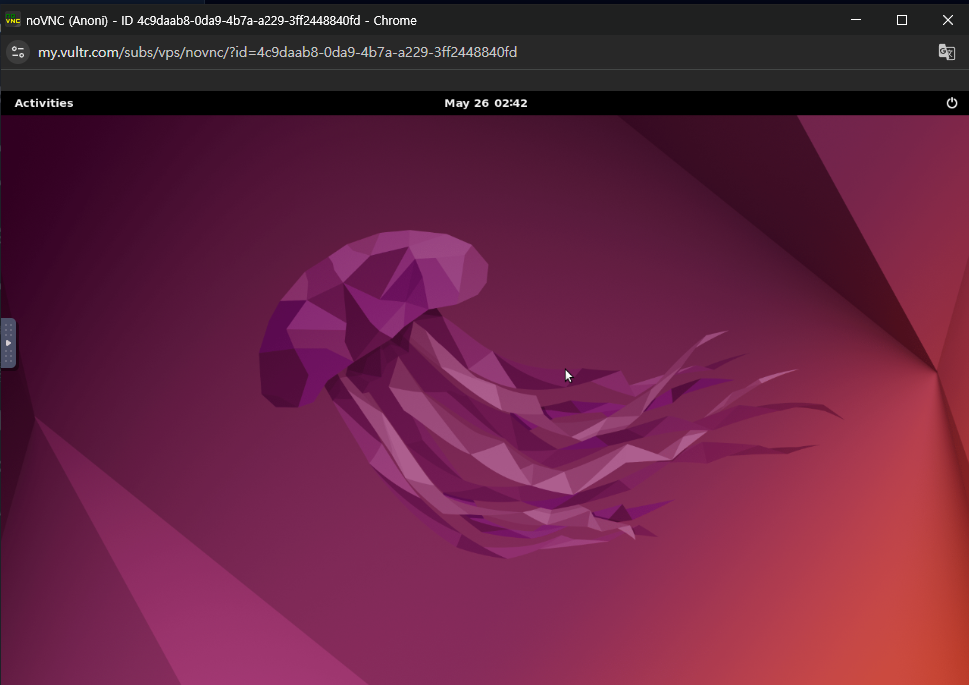This screenshot has width=969, height=685.
Task: Open the Activities overview
Action: [44, 103]
